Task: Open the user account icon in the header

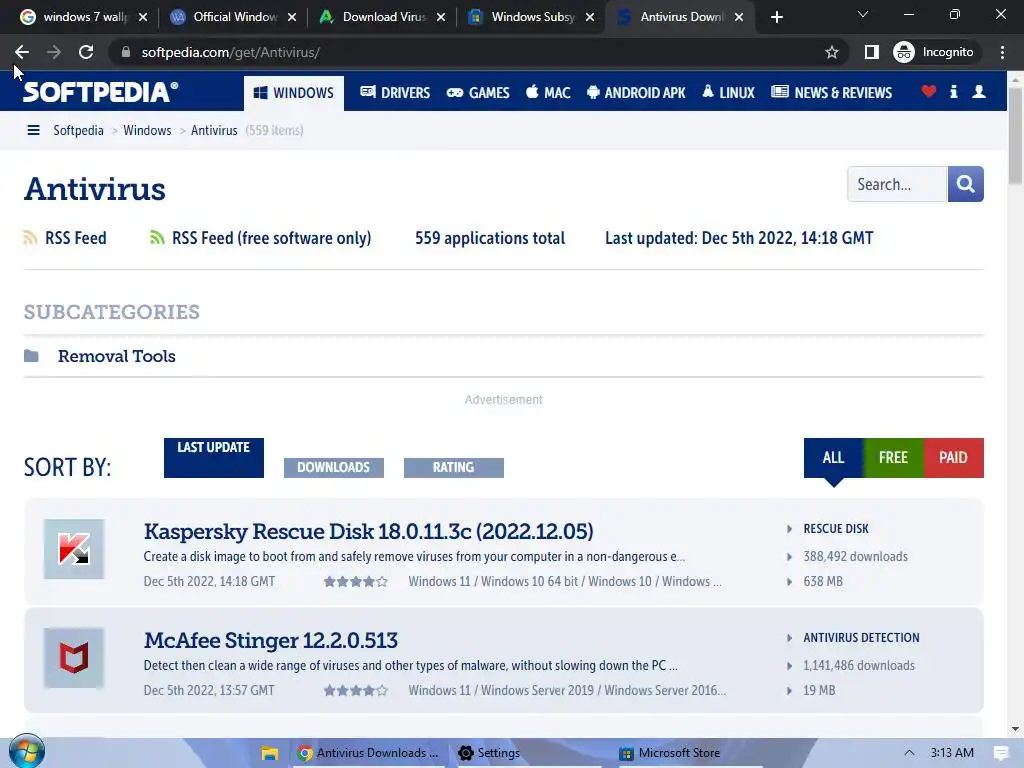Action: pyautogui.click(x=978, y=91)
